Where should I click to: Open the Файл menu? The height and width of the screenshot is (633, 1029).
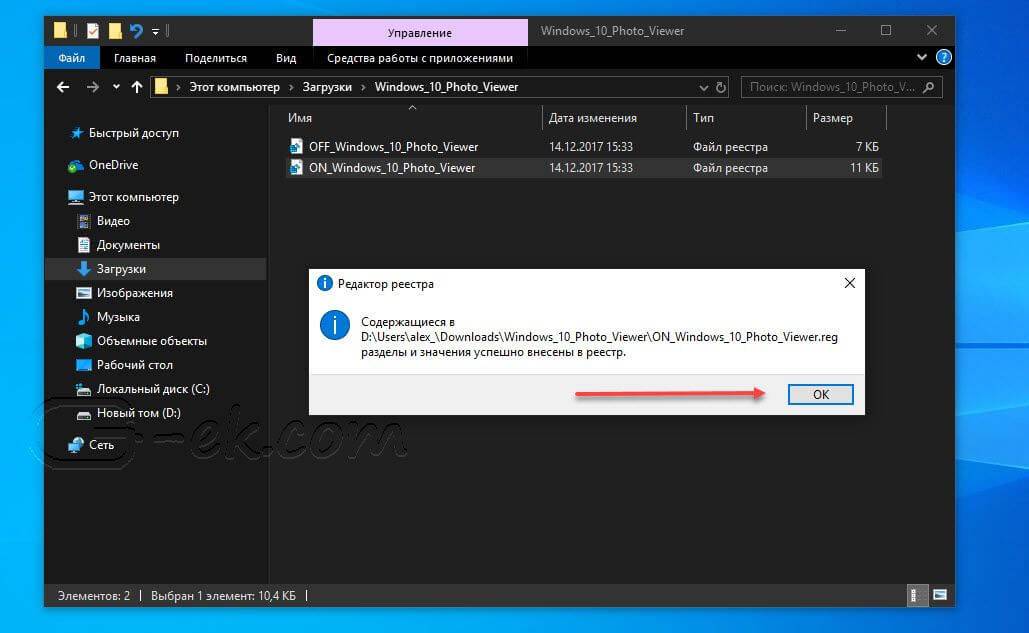coord(71,59)
